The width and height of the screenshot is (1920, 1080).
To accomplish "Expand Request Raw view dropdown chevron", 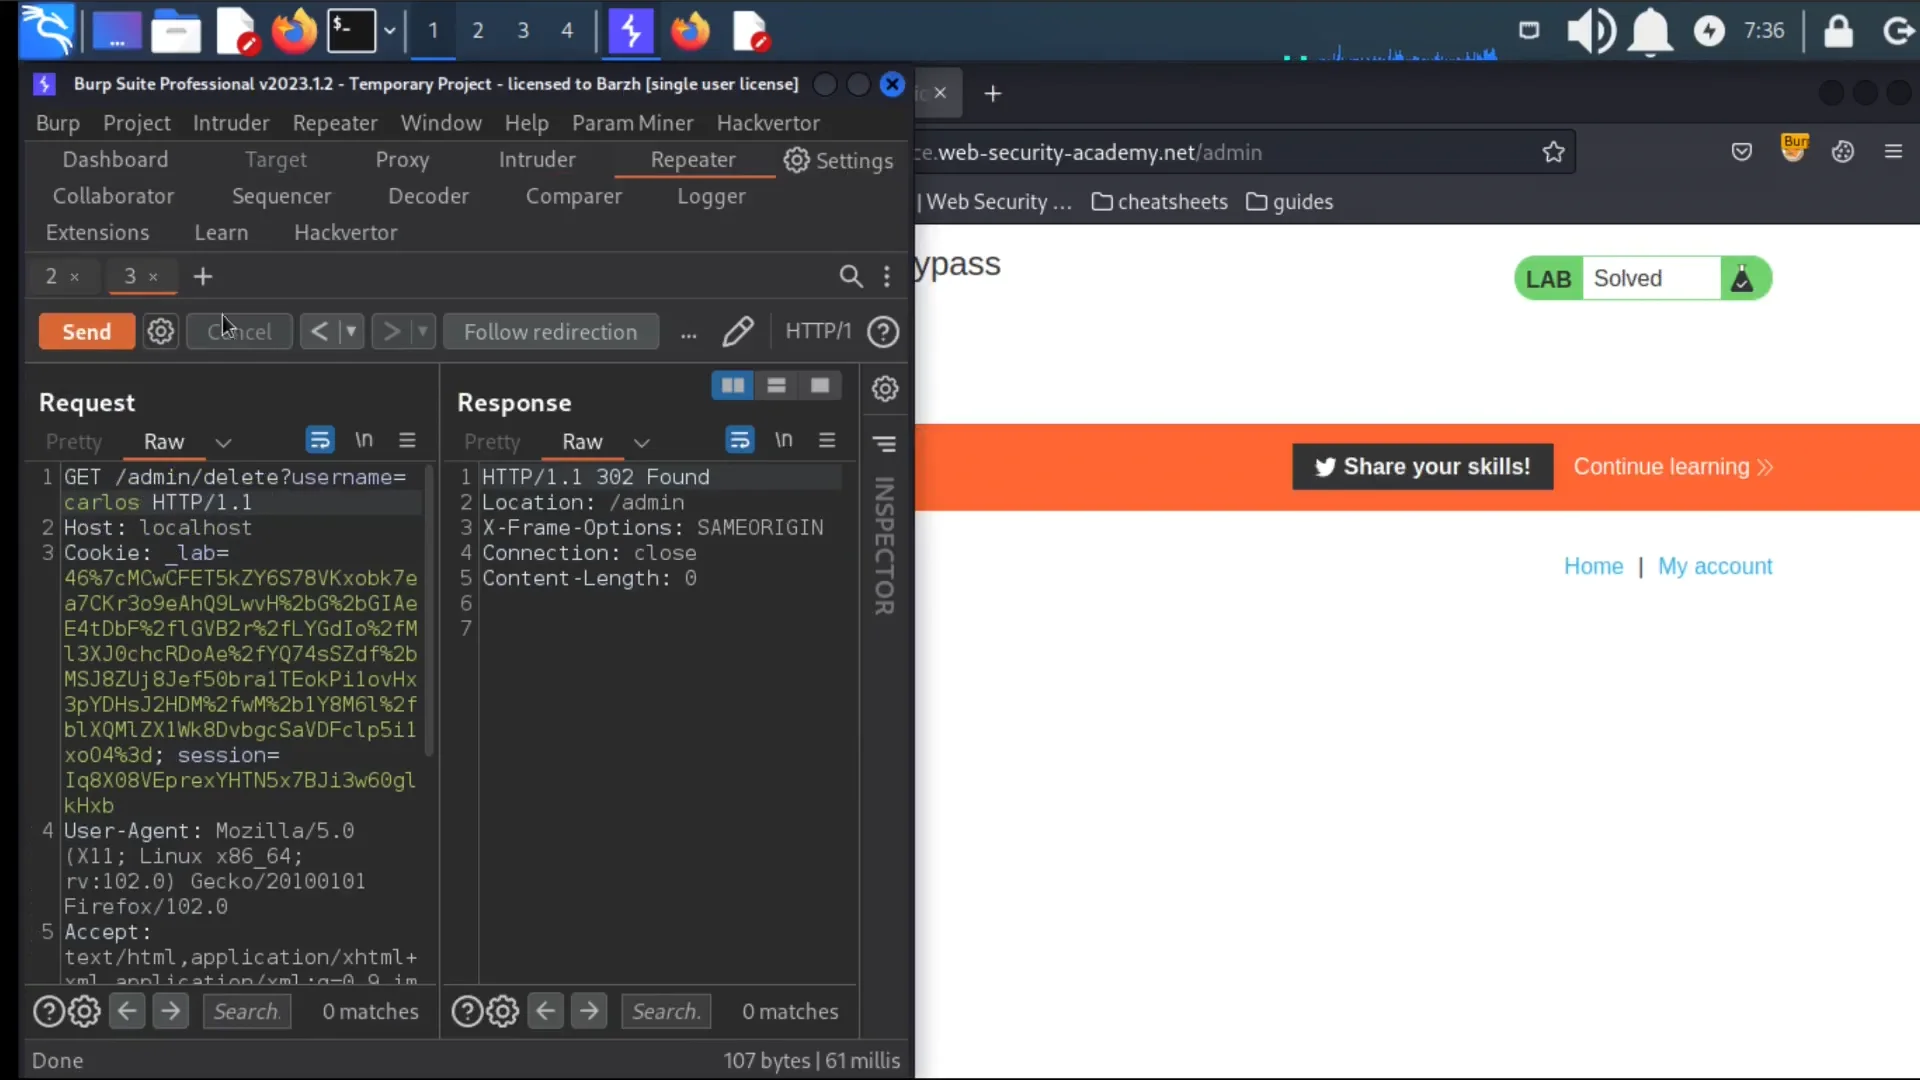I will pos(223,442).
